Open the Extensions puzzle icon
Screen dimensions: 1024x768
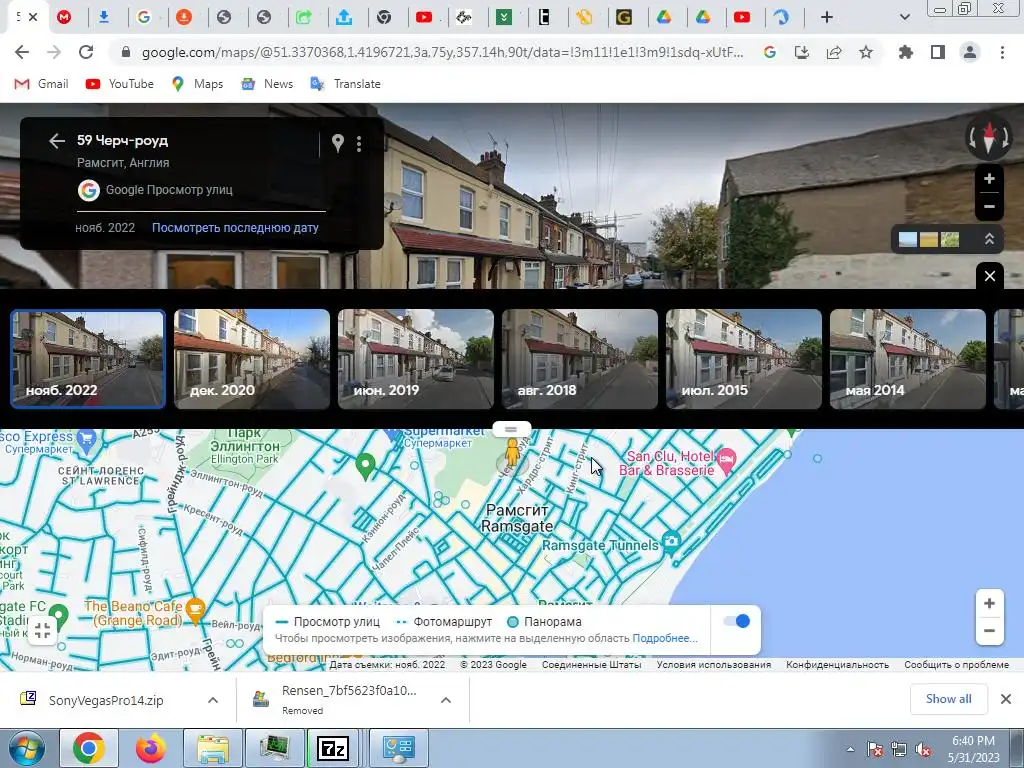pos(906,52)
